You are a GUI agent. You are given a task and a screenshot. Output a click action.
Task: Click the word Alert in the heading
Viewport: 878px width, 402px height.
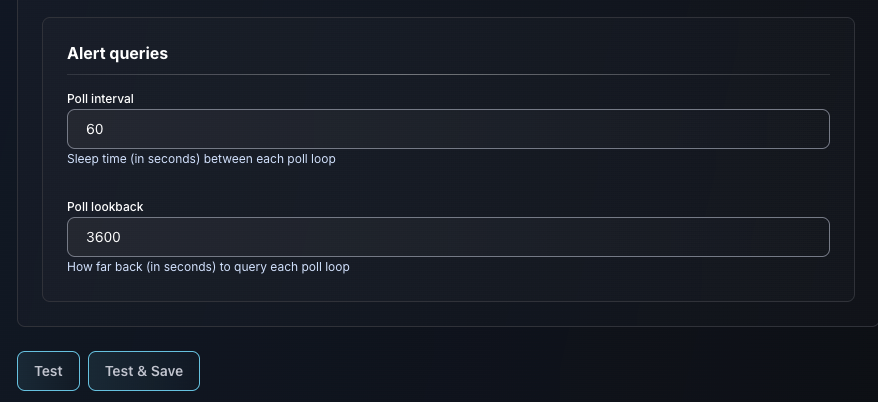(88, 54)
